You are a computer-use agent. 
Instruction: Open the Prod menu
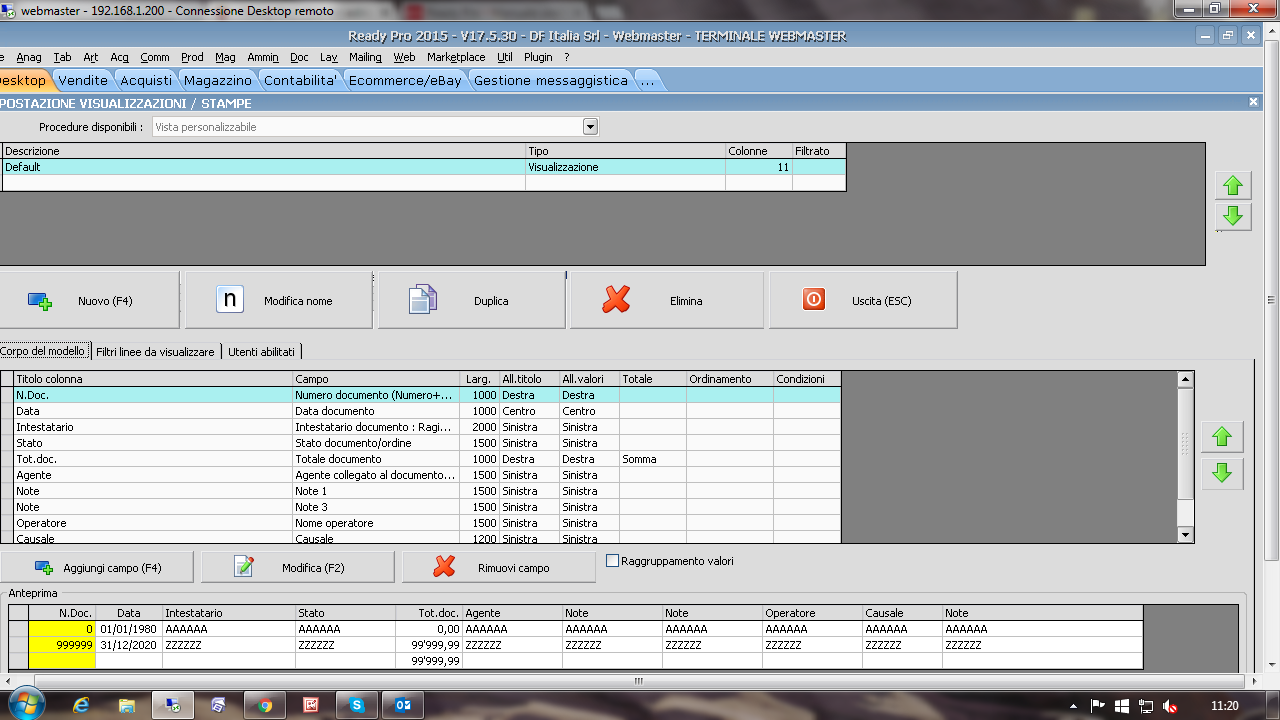(192, 57)
